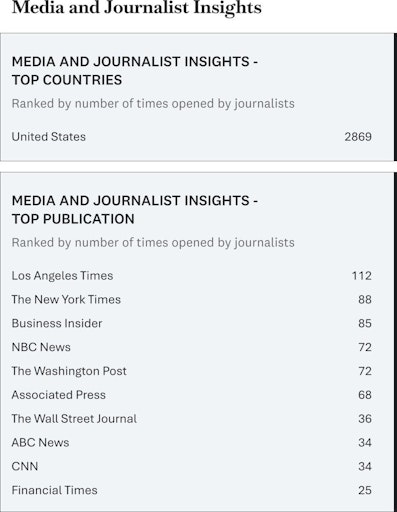Click the Media and Journalist Insights heading
This screenshot has height=512, width=397.
[136, 7]
